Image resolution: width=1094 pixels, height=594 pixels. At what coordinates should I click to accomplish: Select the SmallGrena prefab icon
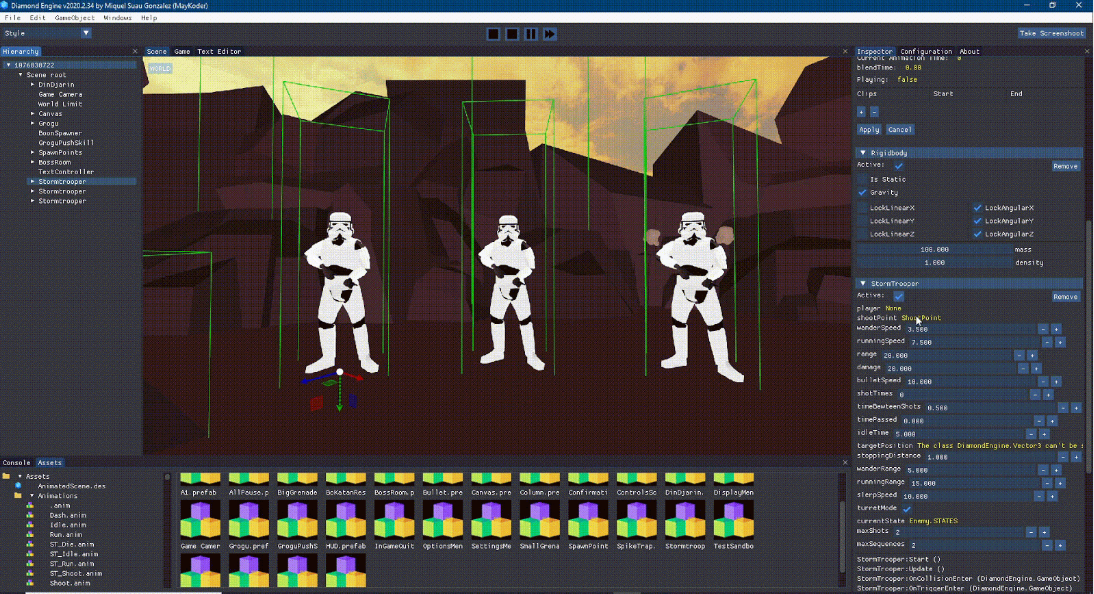coord(540,520)
